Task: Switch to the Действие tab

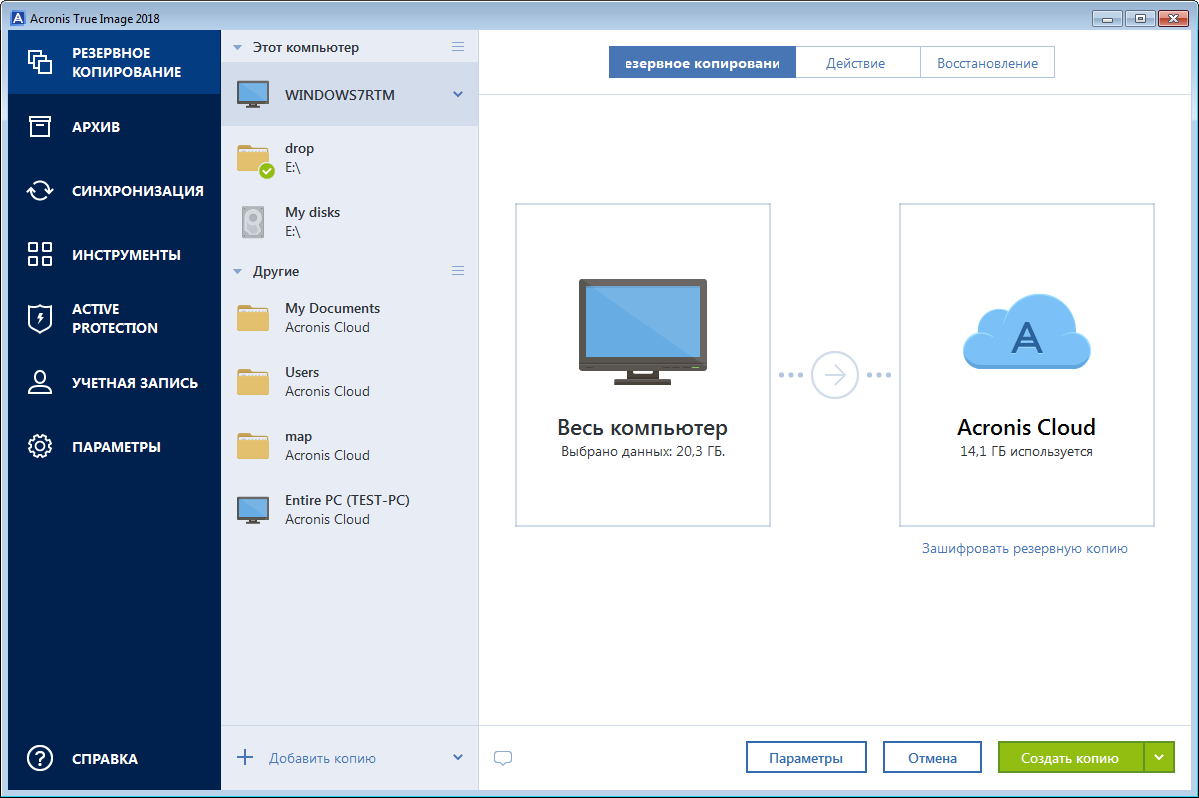Action: pyautogui.click(x=856, y=63)
